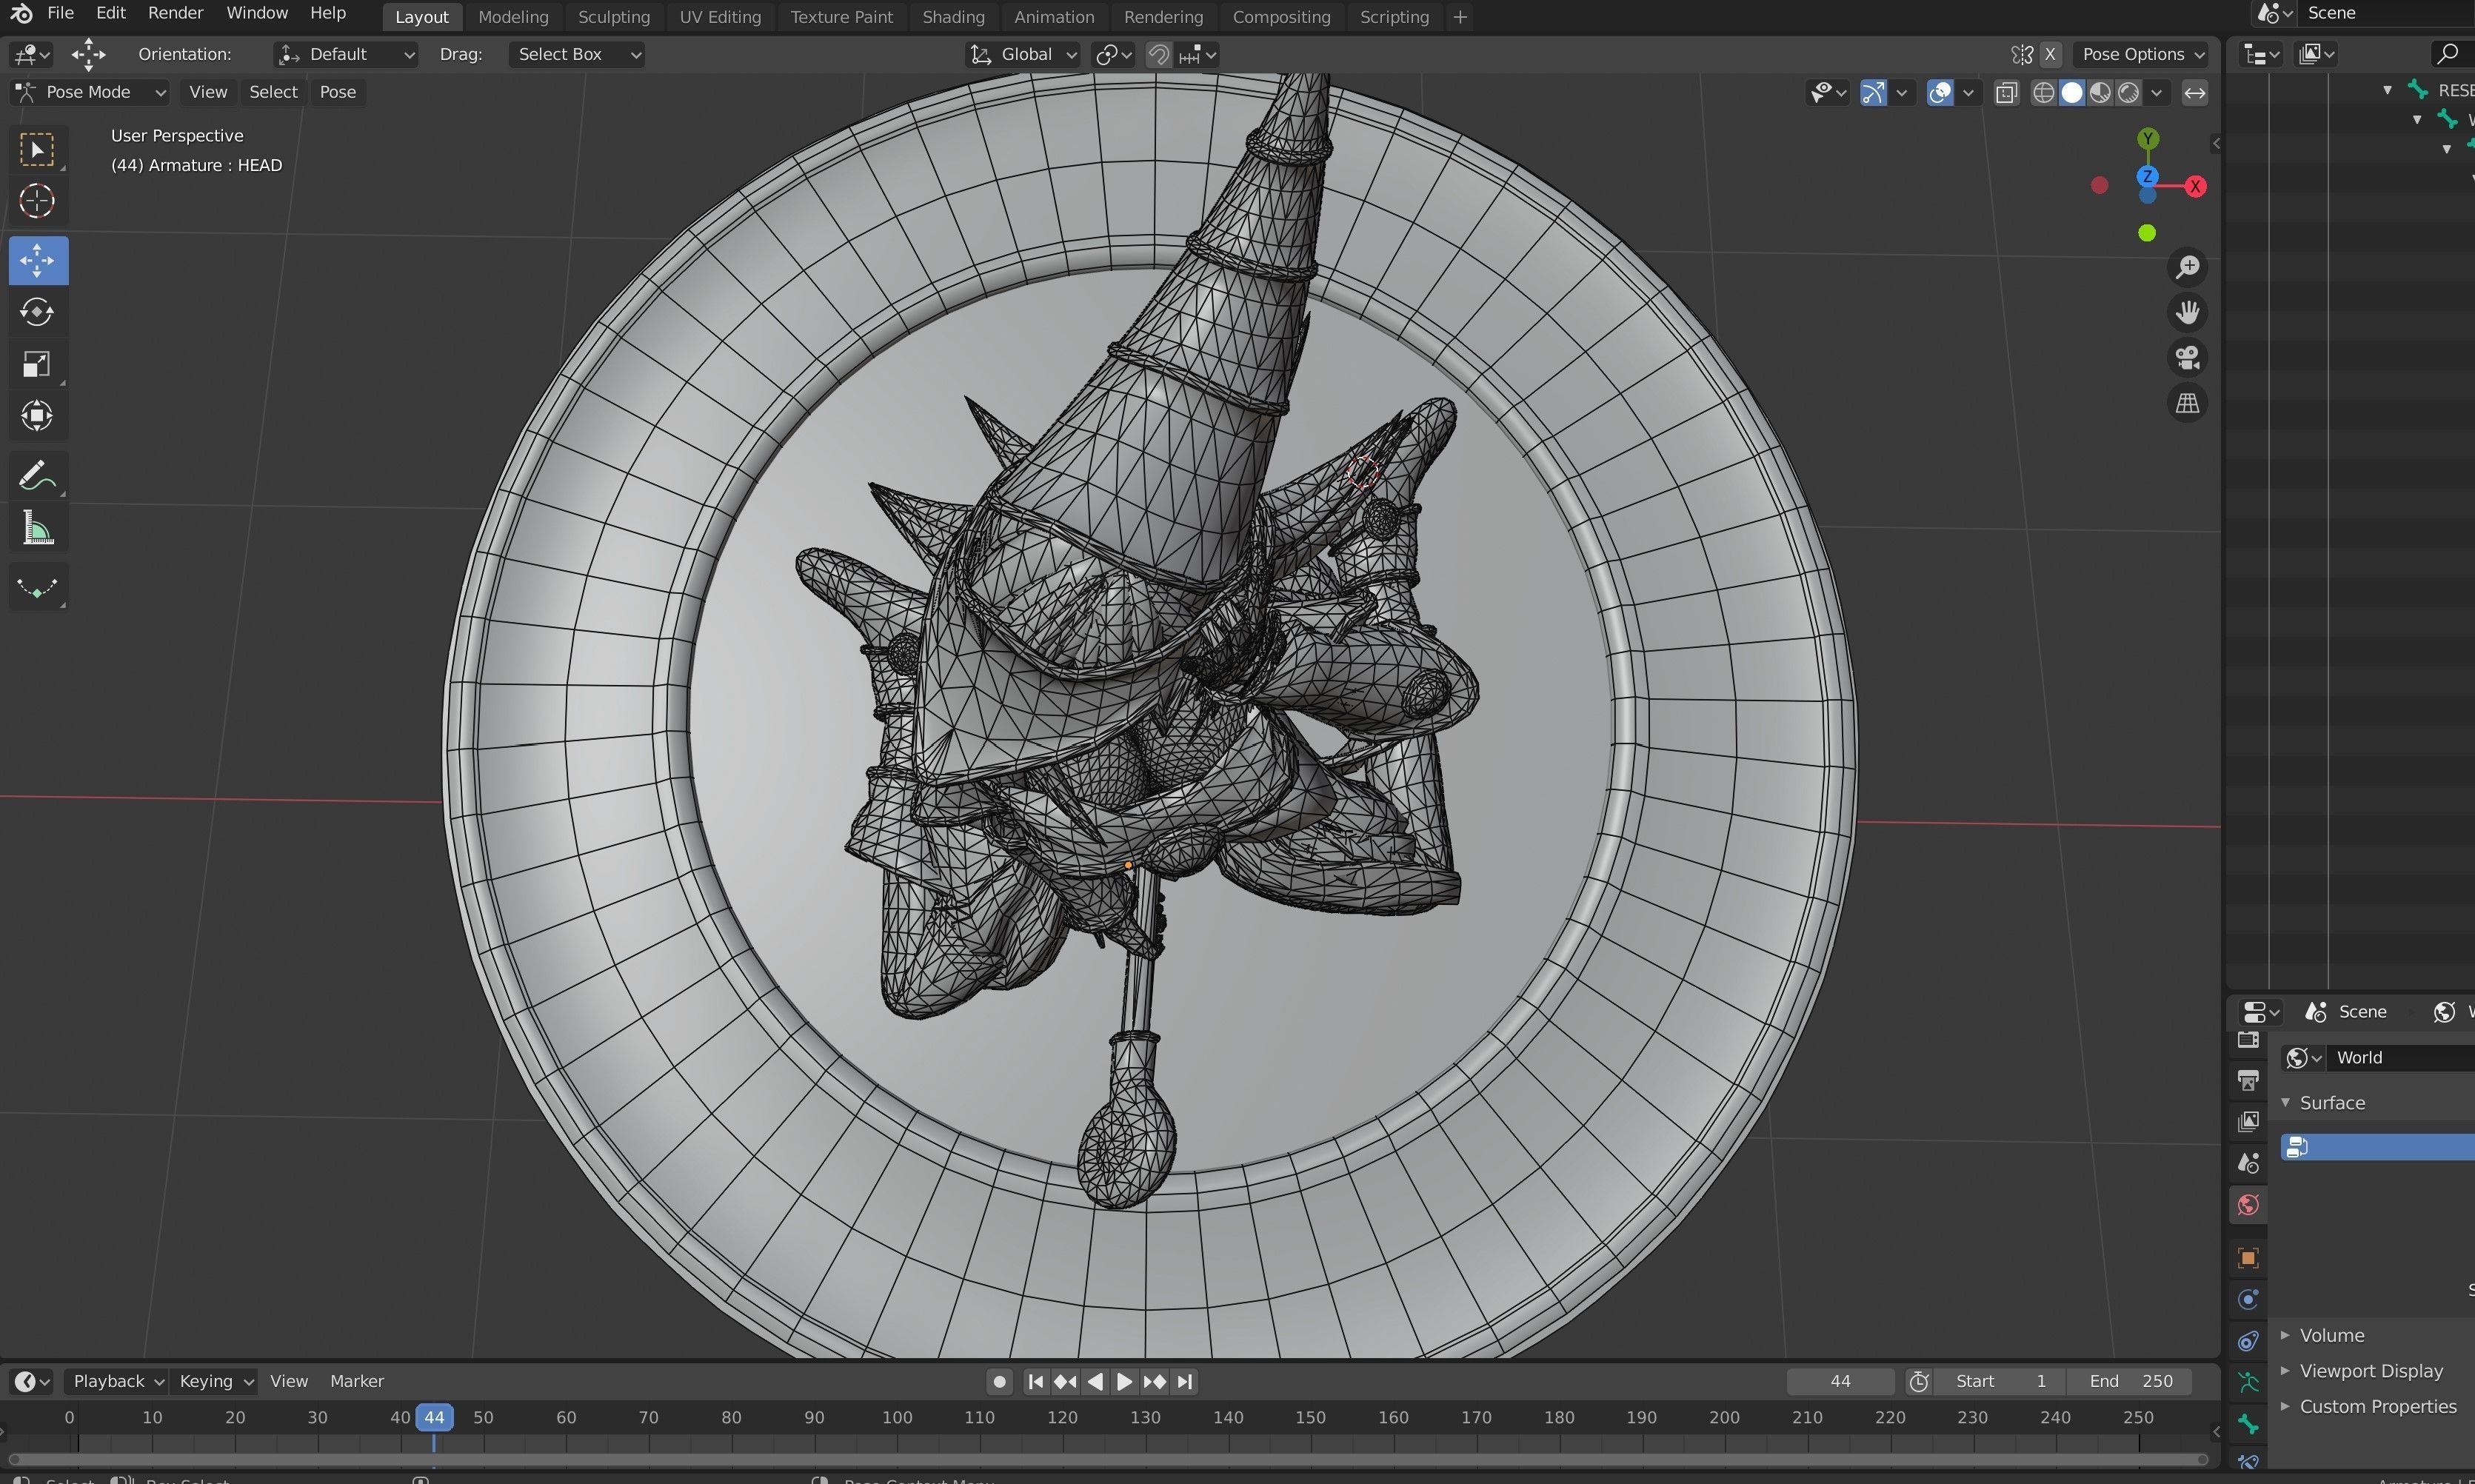Select the Breakdowner pose tool
The width and height of the screenshot is (2475, 1484).
(x=38, y=588)
